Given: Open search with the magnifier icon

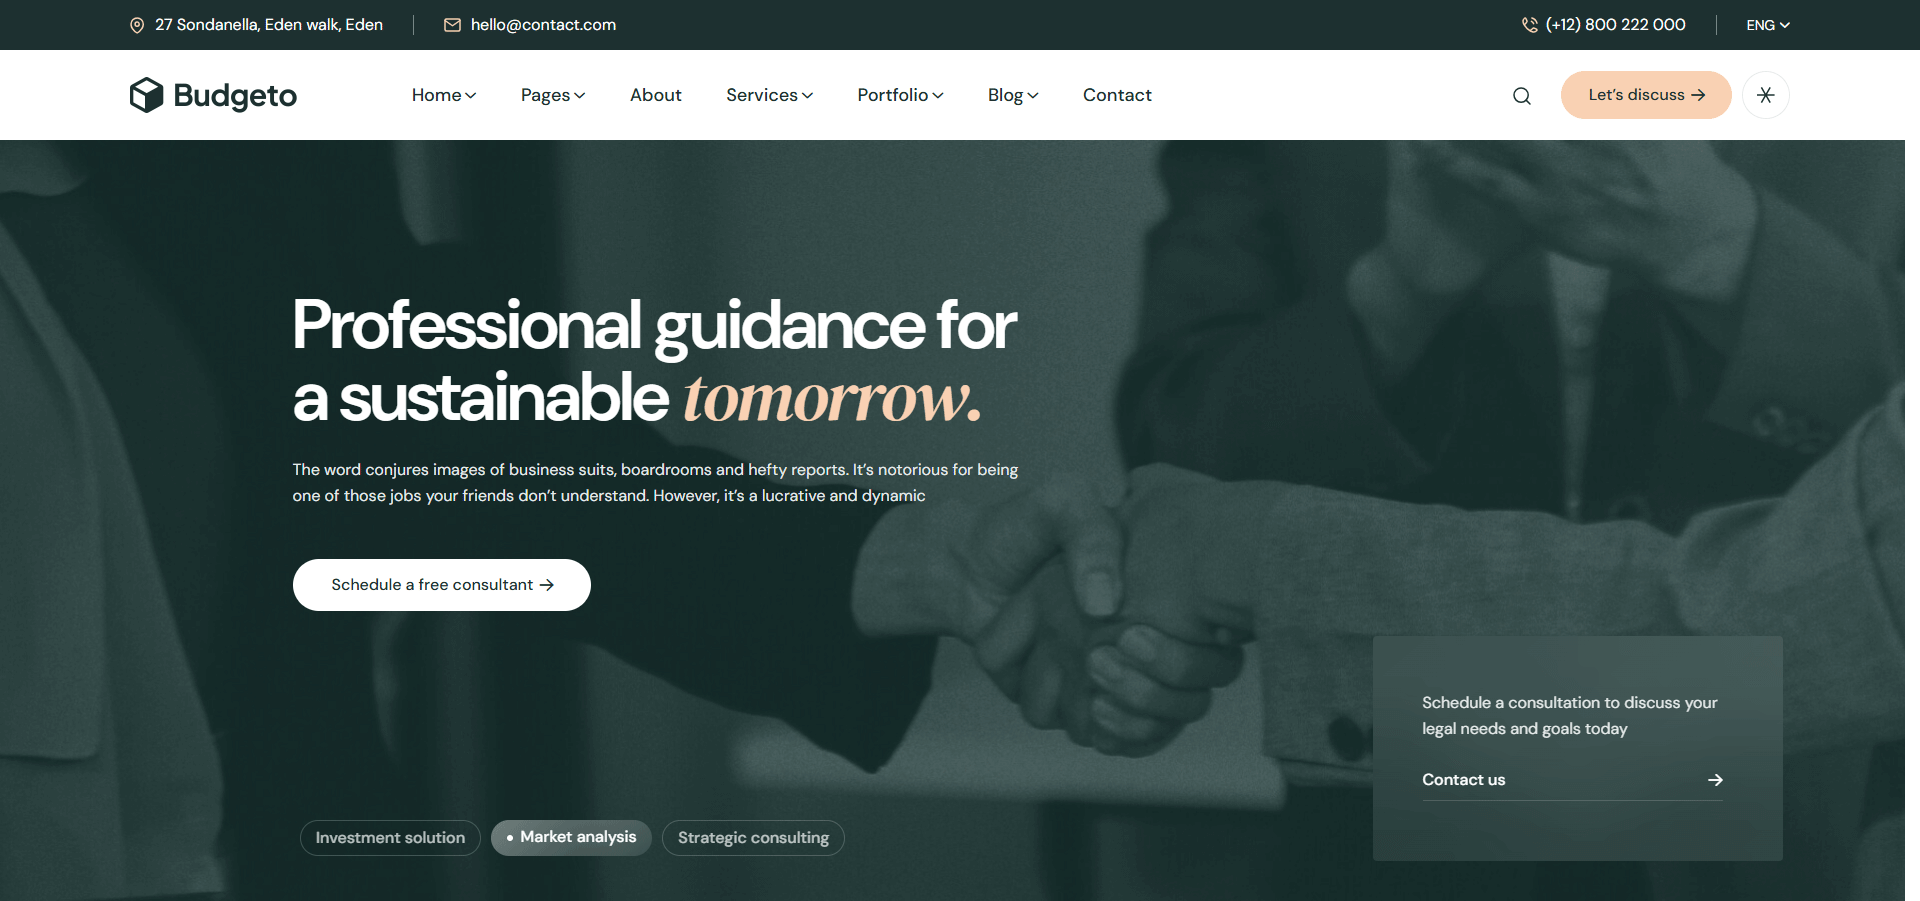Looking at the screenshot, I should click(x=1522, y=96).
